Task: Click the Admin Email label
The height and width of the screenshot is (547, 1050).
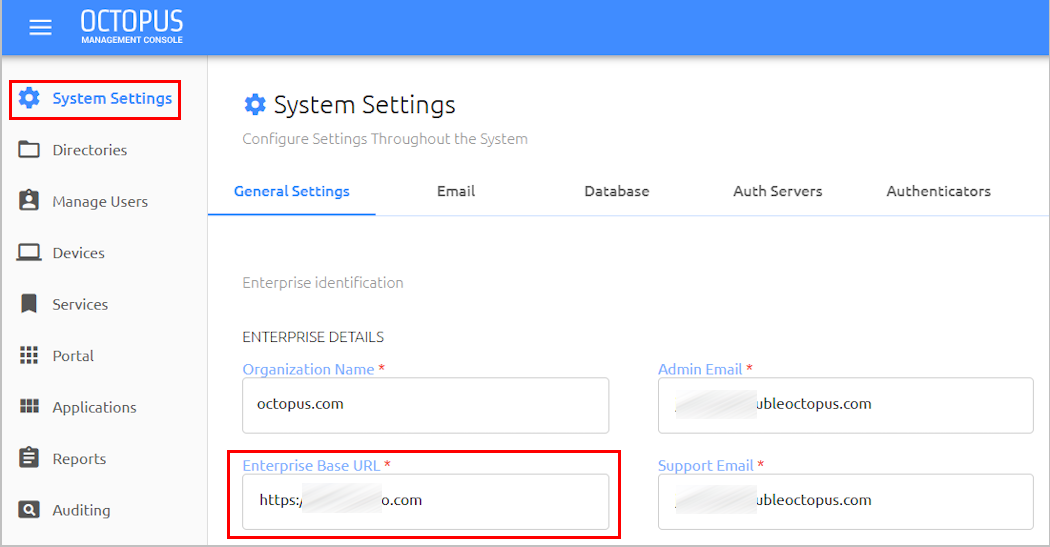Action: click(700, 370)
